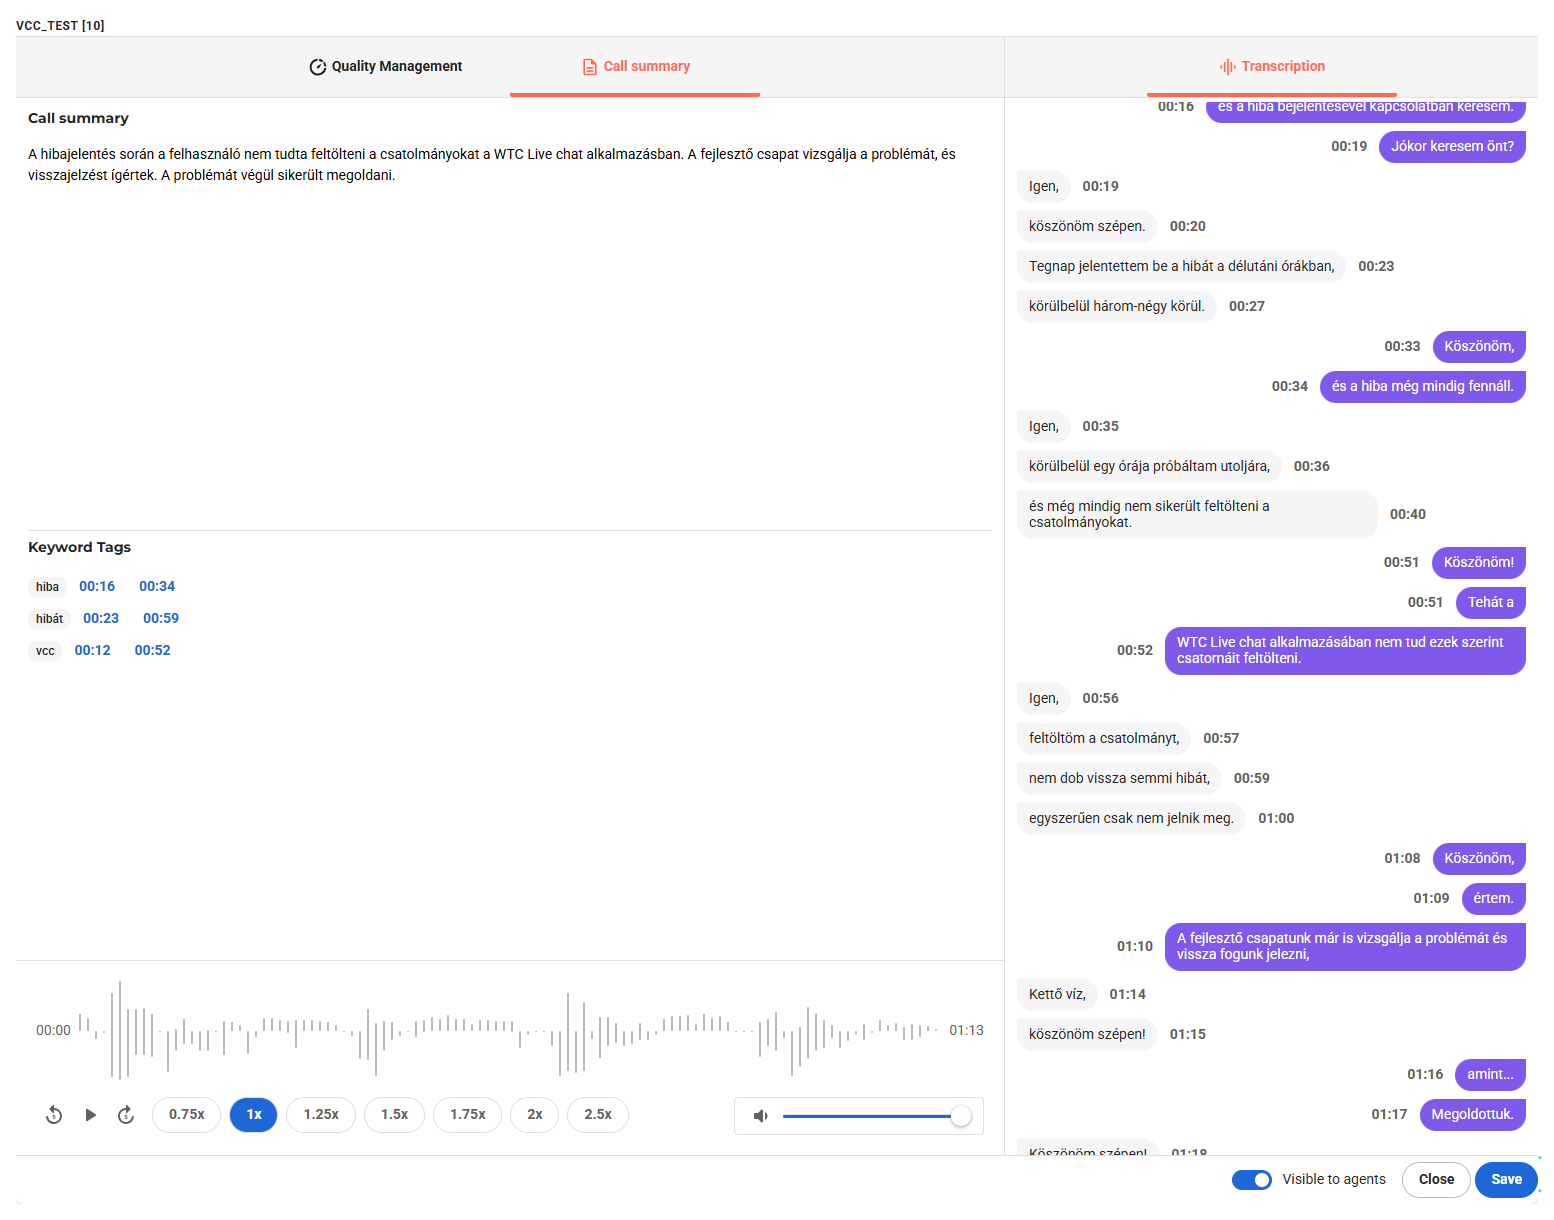Click the play audio icon
This screenshot has width=1554, height=1220.
point(91,1115)
